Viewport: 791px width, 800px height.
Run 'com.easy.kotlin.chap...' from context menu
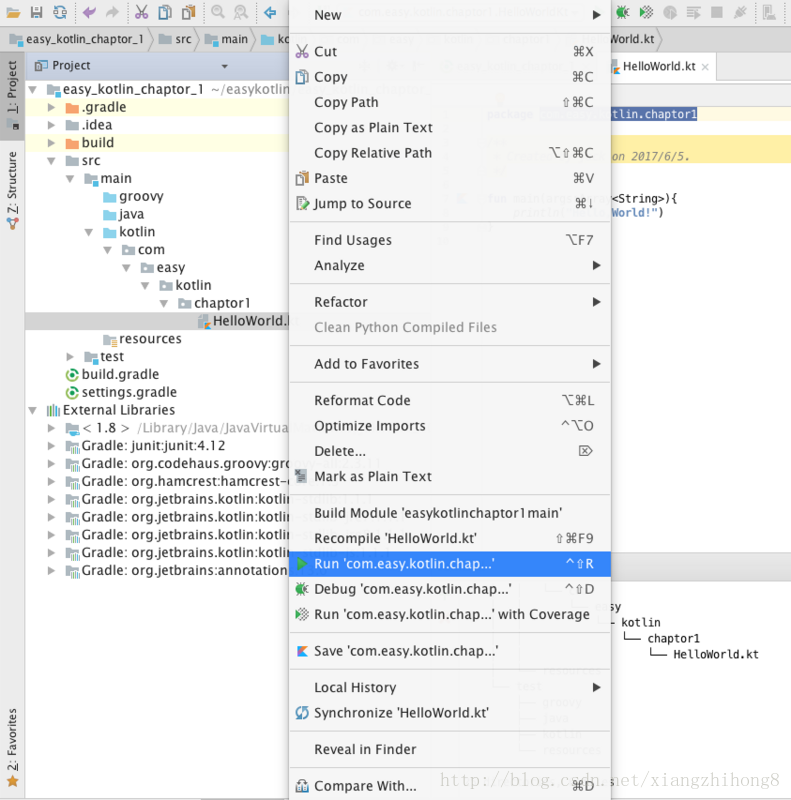(x=450, y=564)
